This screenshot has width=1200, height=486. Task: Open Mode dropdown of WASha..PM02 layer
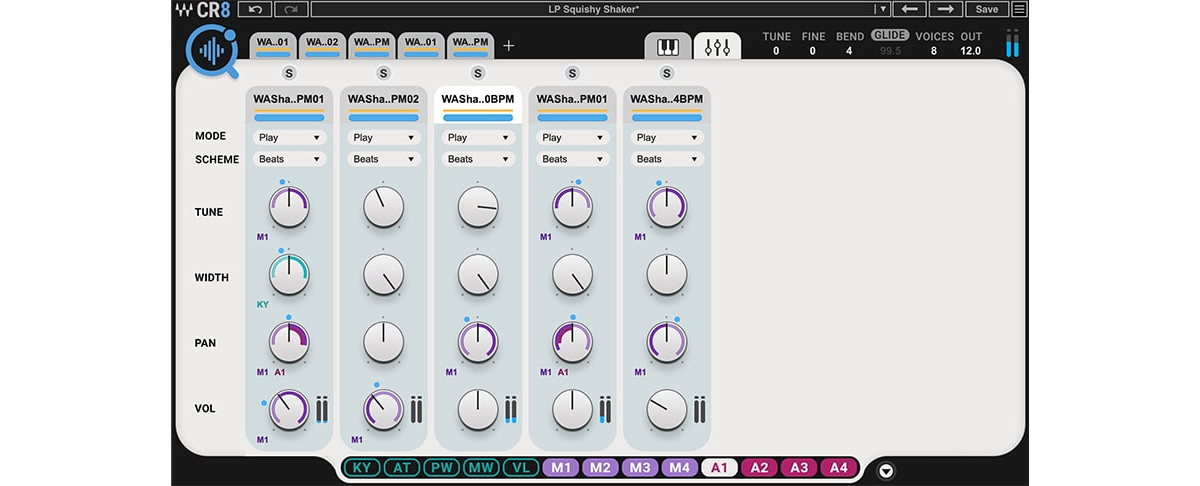click(x=383, y=137)
